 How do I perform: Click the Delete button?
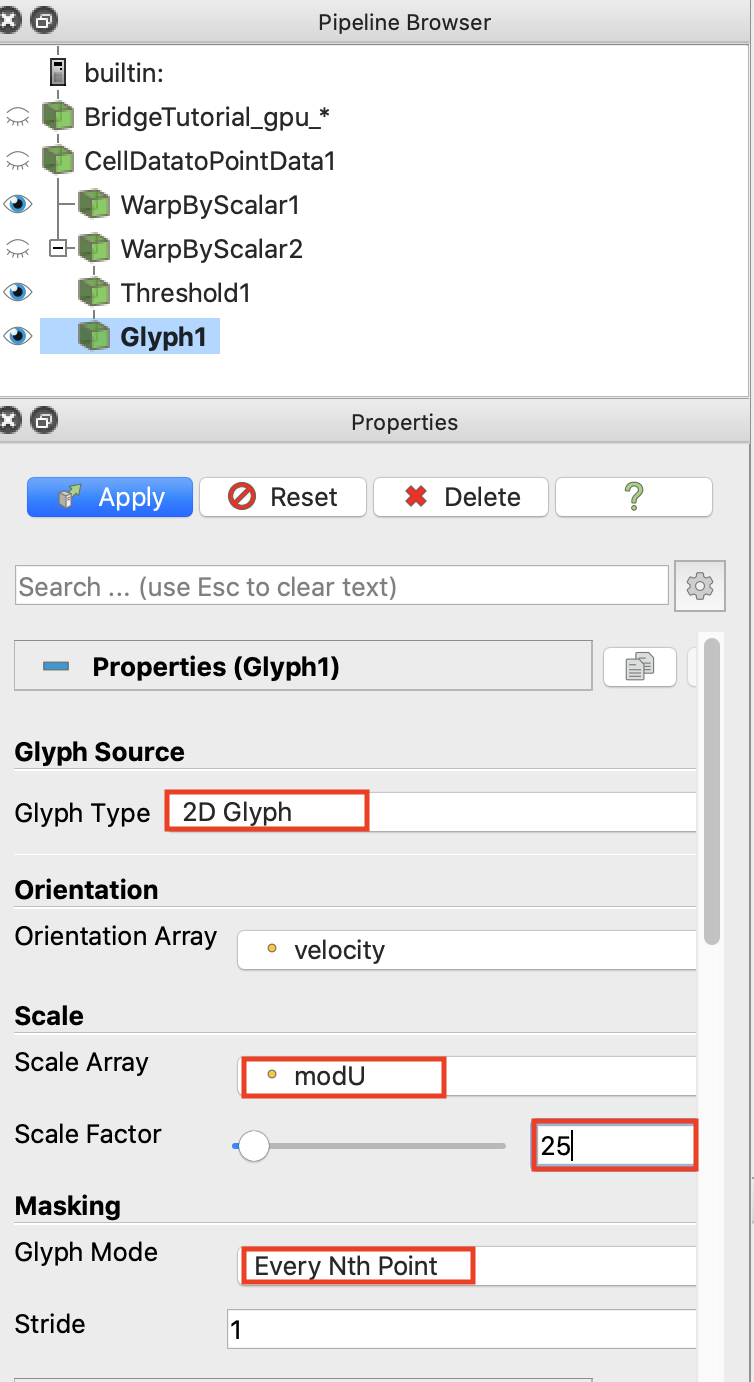(x=461, y=497)
